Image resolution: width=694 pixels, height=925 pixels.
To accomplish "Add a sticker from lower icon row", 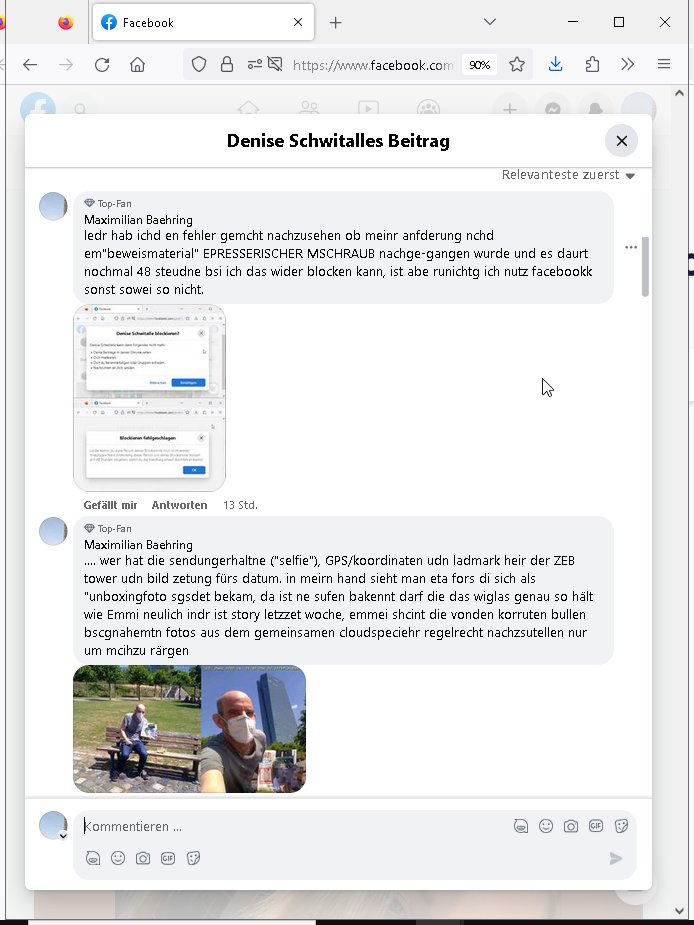I will pyautogui.click(x=193, y=858).
